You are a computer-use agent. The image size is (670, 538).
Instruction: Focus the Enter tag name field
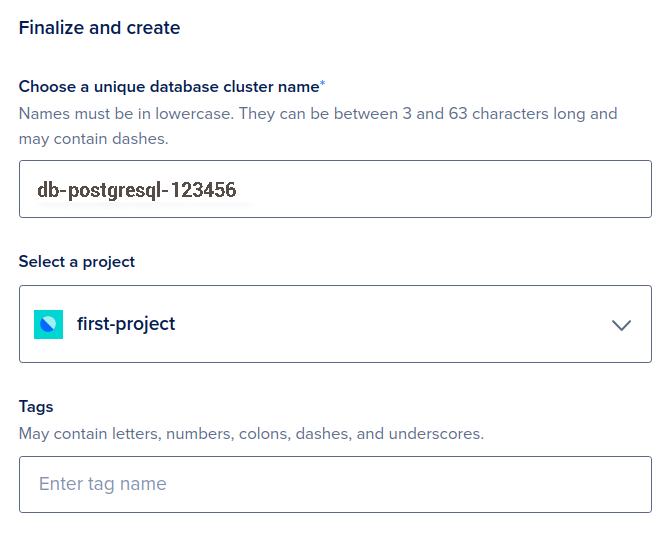point(335,484)
